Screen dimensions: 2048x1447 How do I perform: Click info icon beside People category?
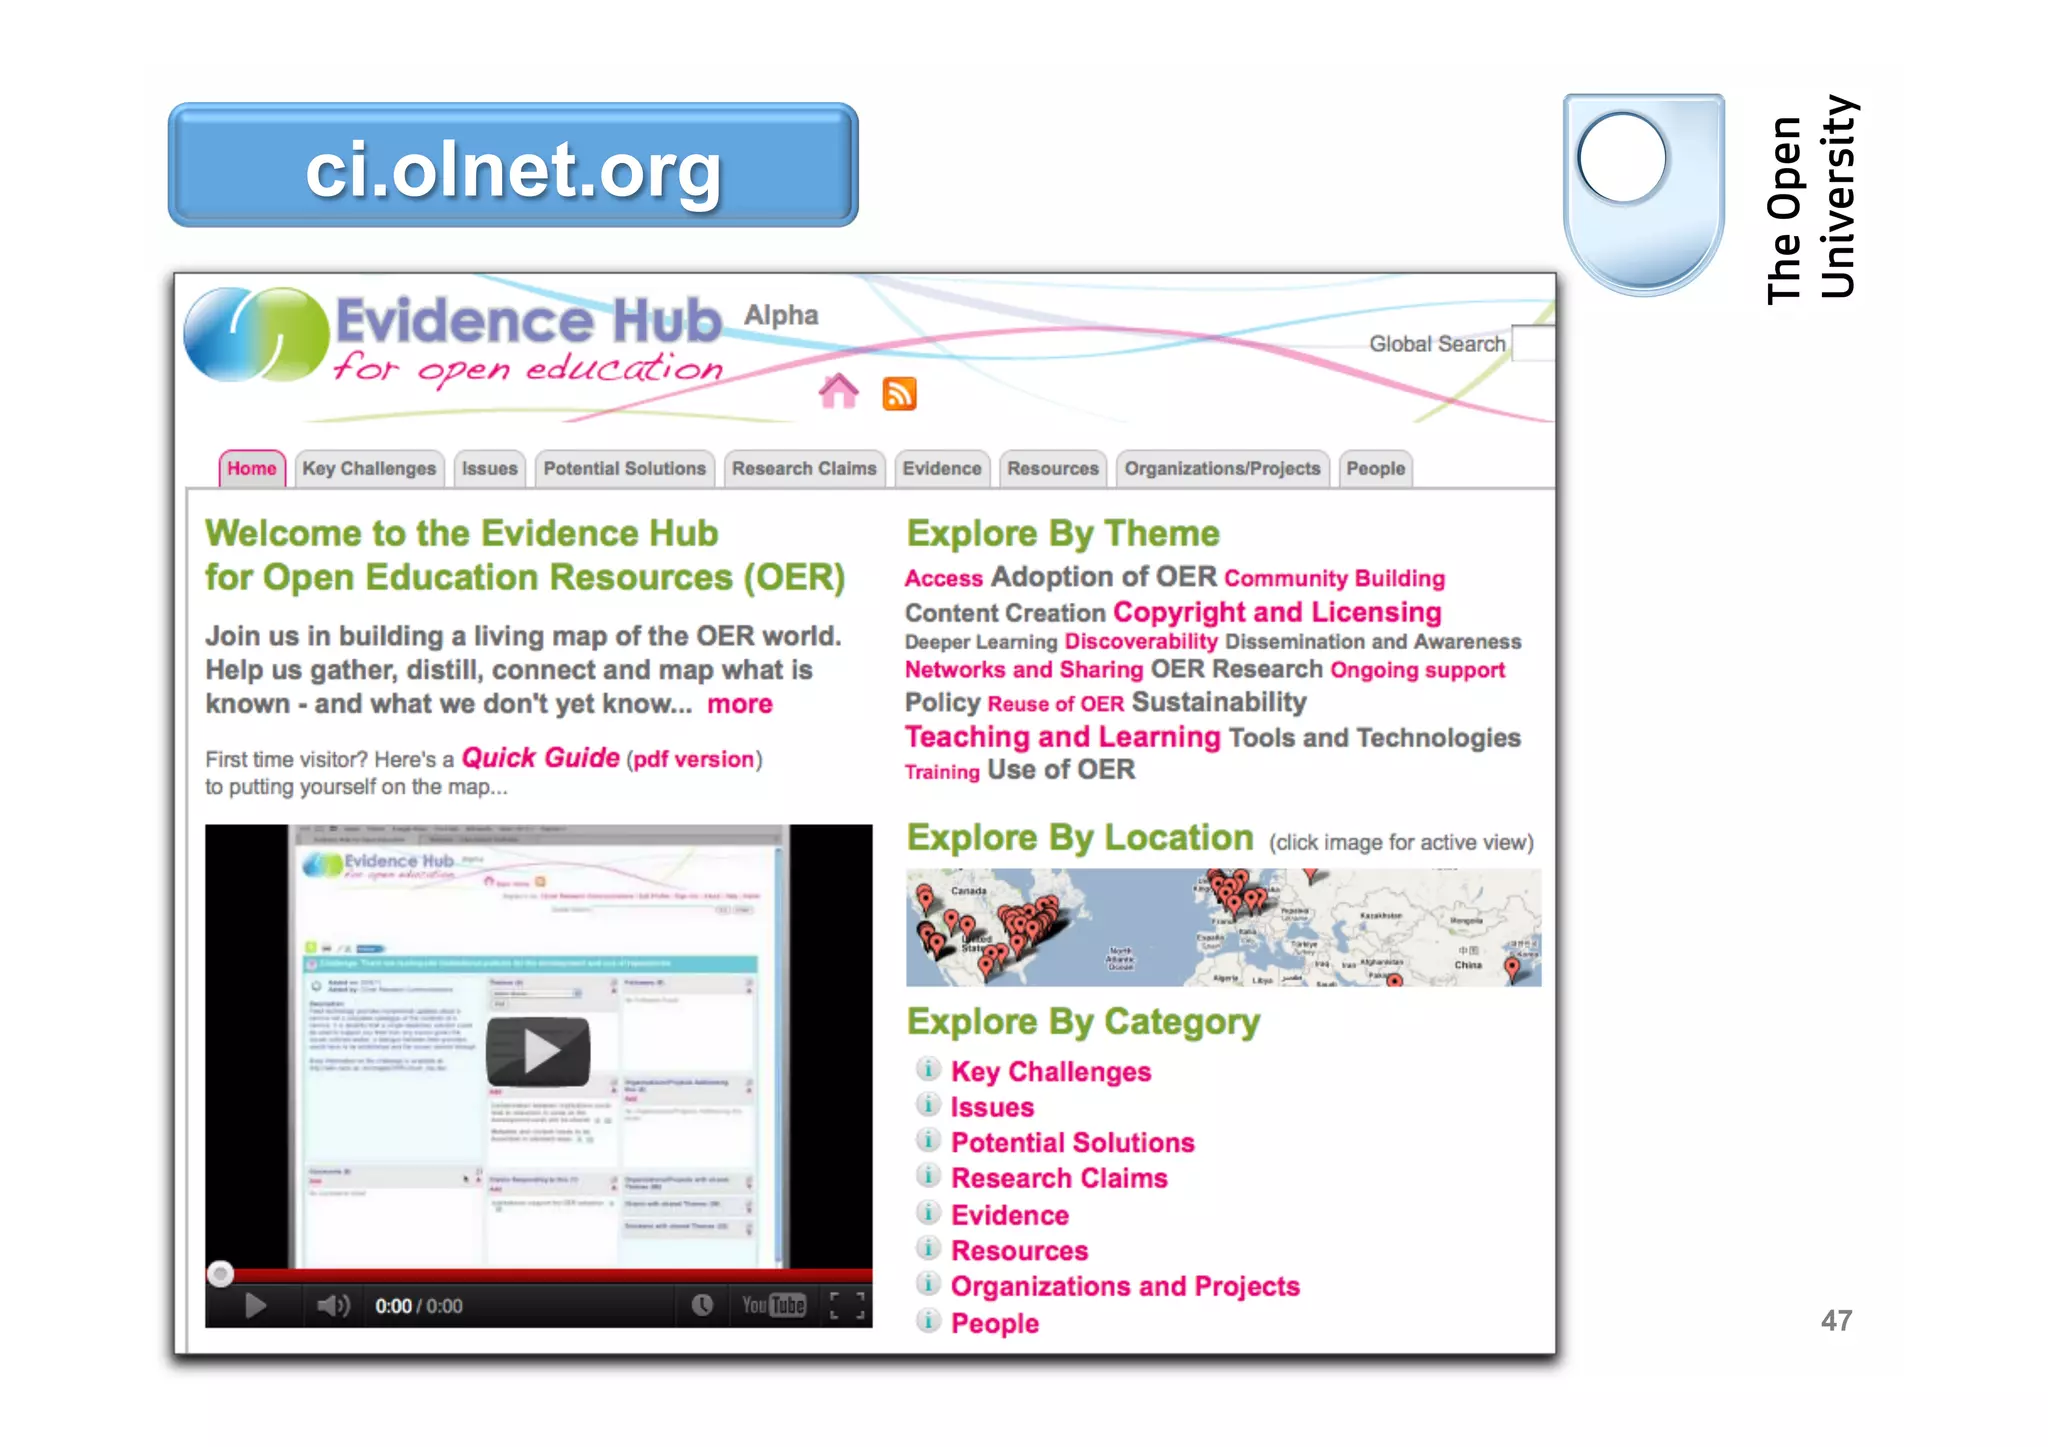click(928, 1320)
